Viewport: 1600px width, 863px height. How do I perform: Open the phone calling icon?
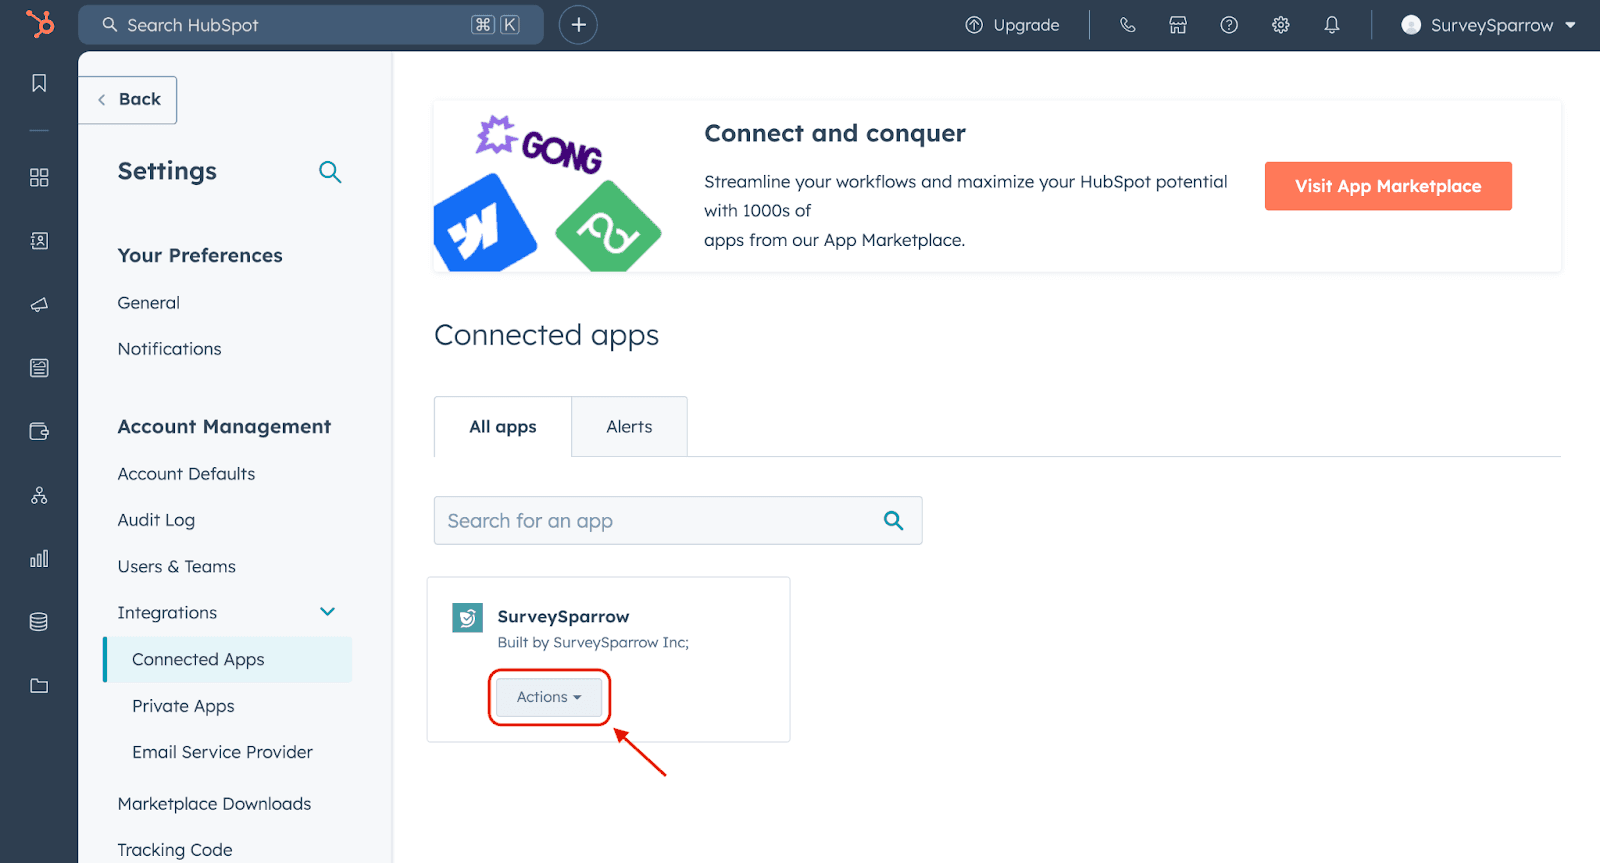pos(1127,25)
